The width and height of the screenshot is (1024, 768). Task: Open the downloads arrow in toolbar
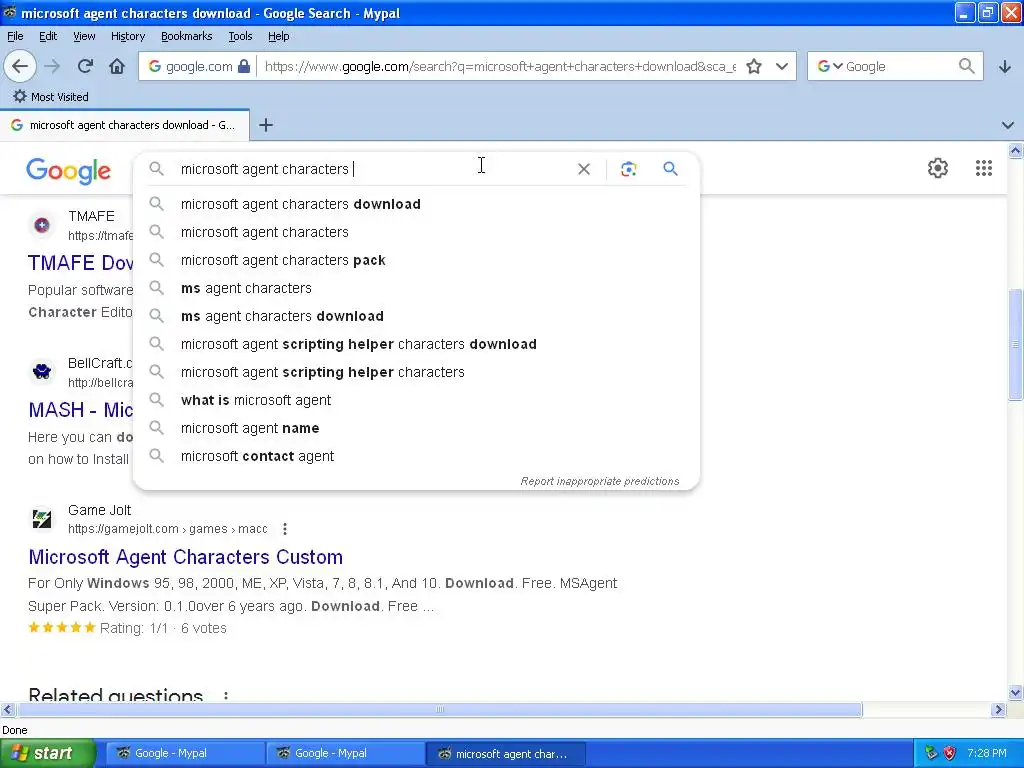(1004, 67)
